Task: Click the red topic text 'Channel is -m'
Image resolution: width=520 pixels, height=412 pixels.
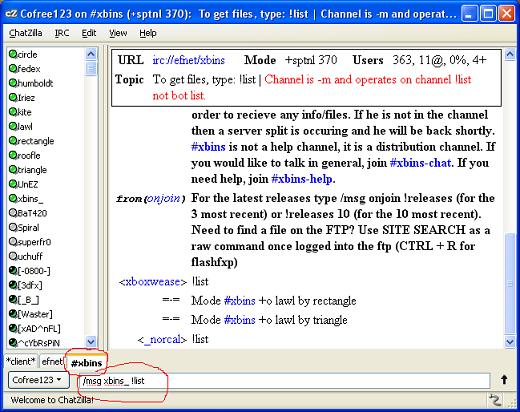Action: point(297,80)
